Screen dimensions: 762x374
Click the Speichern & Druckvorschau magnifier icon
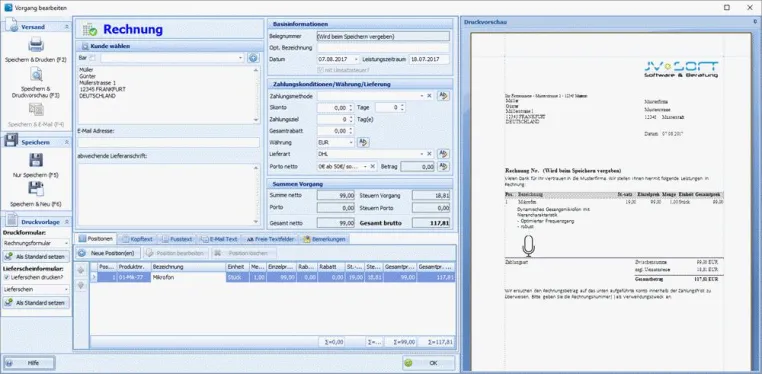pyautogui.click(x=36, y=74)
